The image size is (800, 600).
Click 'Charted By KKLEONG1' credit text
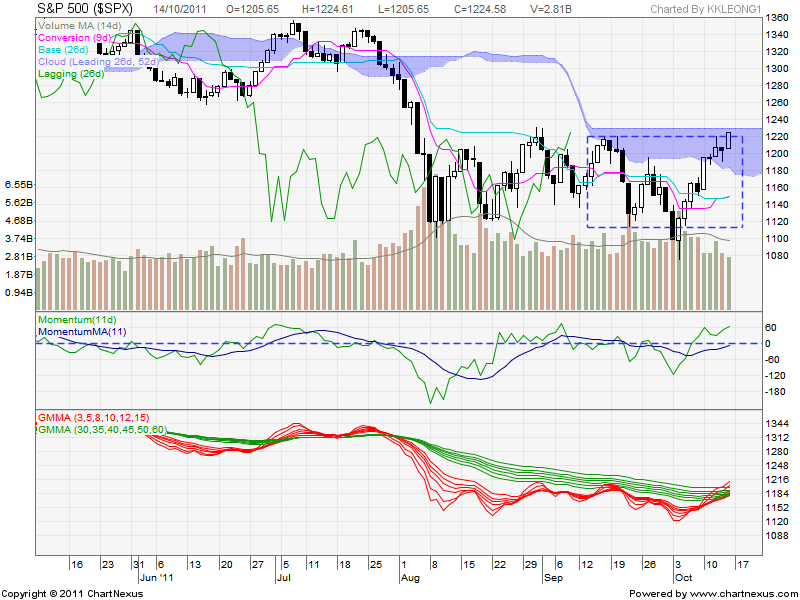pos(706,9)
